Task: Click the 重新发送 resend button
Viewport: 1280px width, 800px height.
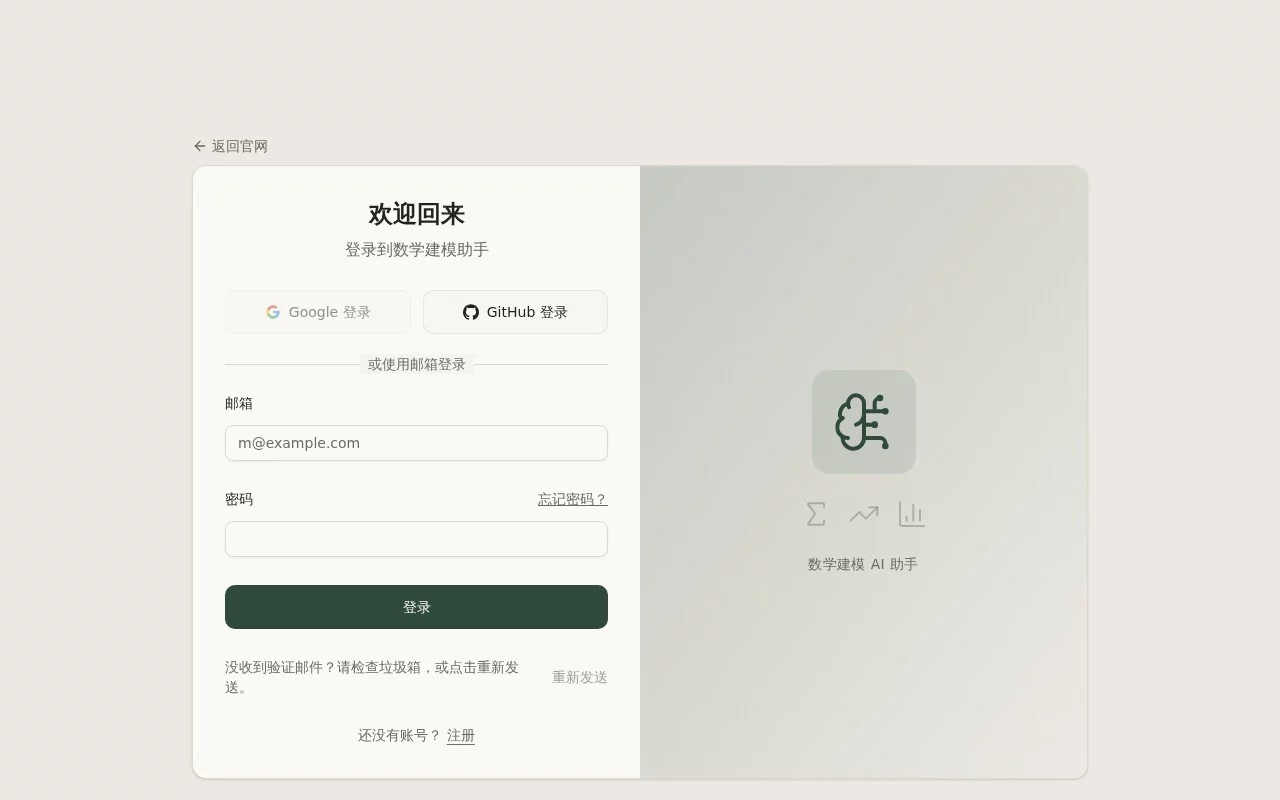Action: pos(580,677)
